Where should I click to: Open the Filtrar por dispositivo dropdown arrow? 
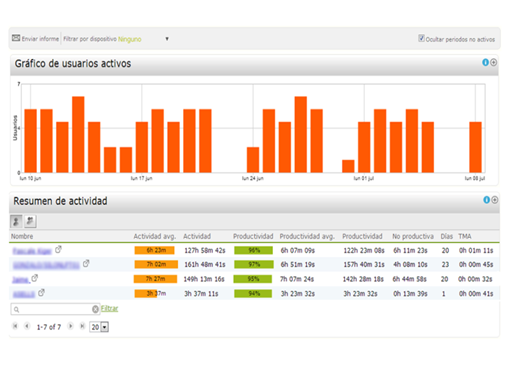point(167,39)
